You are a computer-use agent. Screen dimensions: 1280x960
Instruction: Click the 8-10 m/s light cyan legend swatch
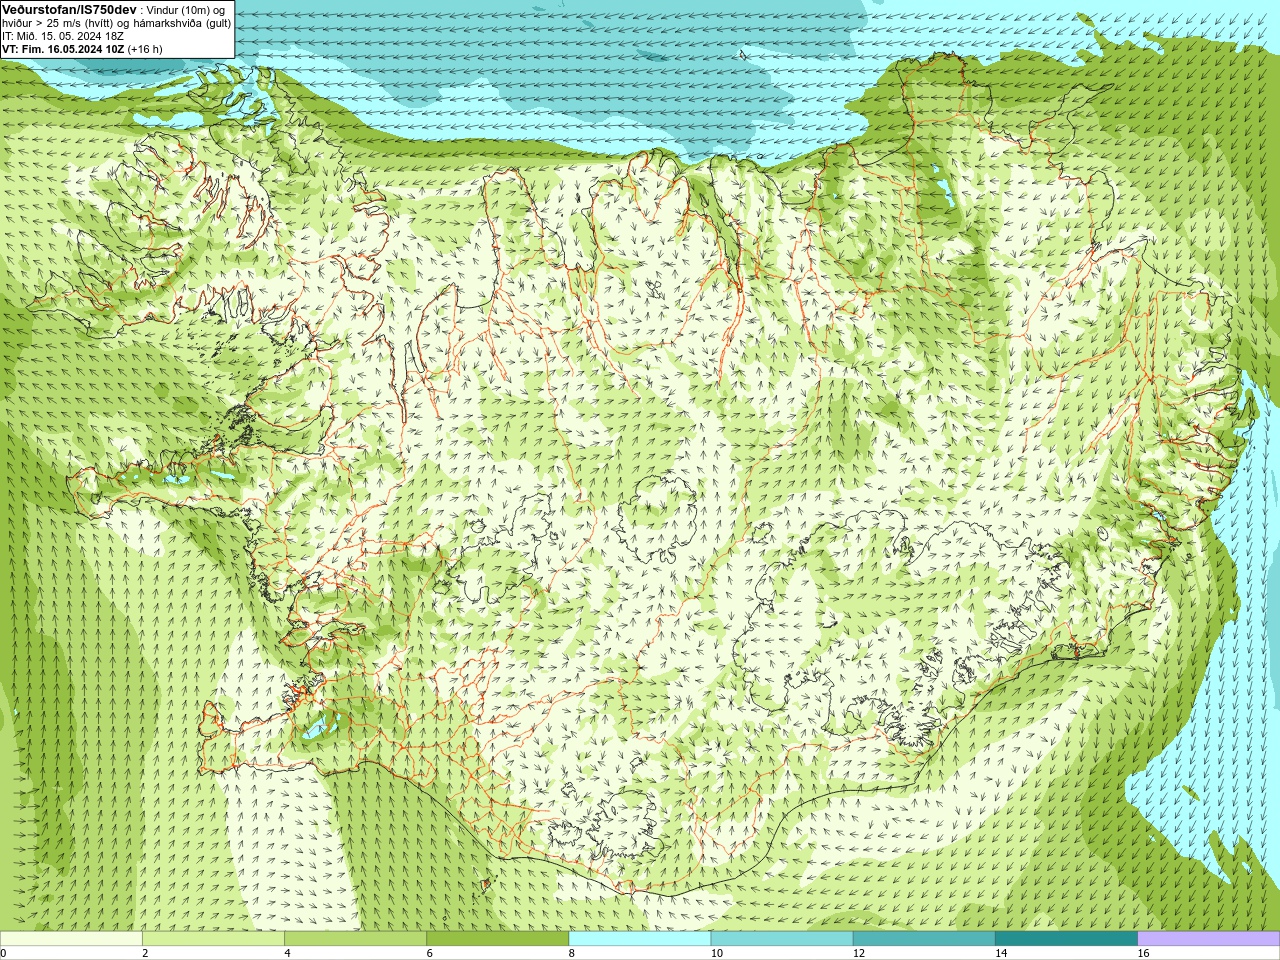click(x=640, y=939)
